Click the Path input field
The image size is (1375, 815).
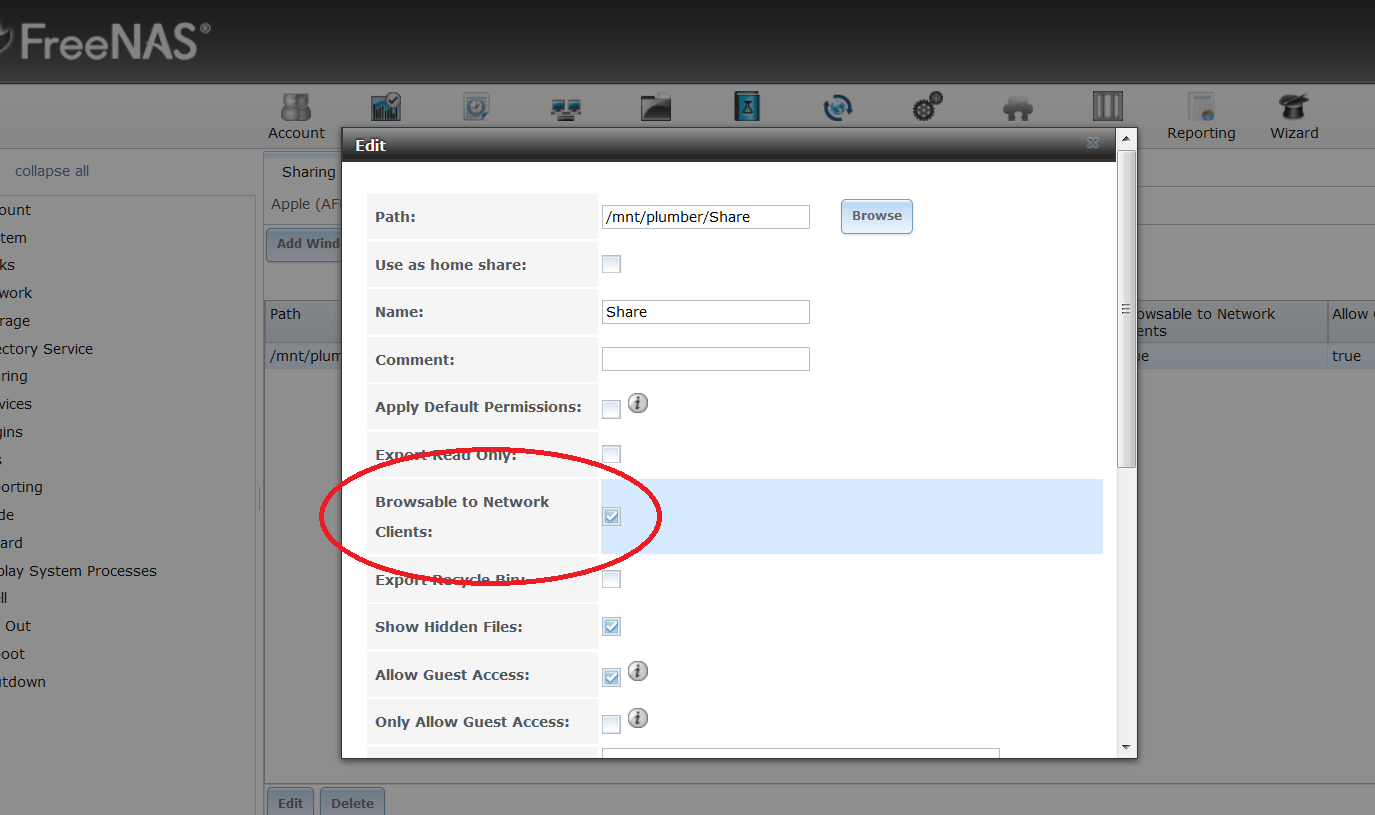point(706,216)
